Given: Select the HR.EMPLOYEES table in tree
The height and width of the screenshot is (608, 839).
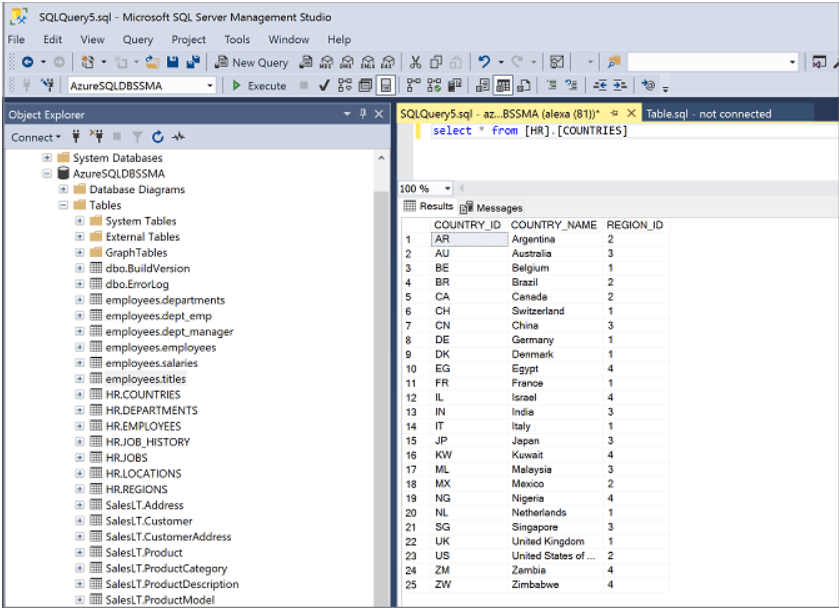Looking at the screenshot, I should [143, 426].
